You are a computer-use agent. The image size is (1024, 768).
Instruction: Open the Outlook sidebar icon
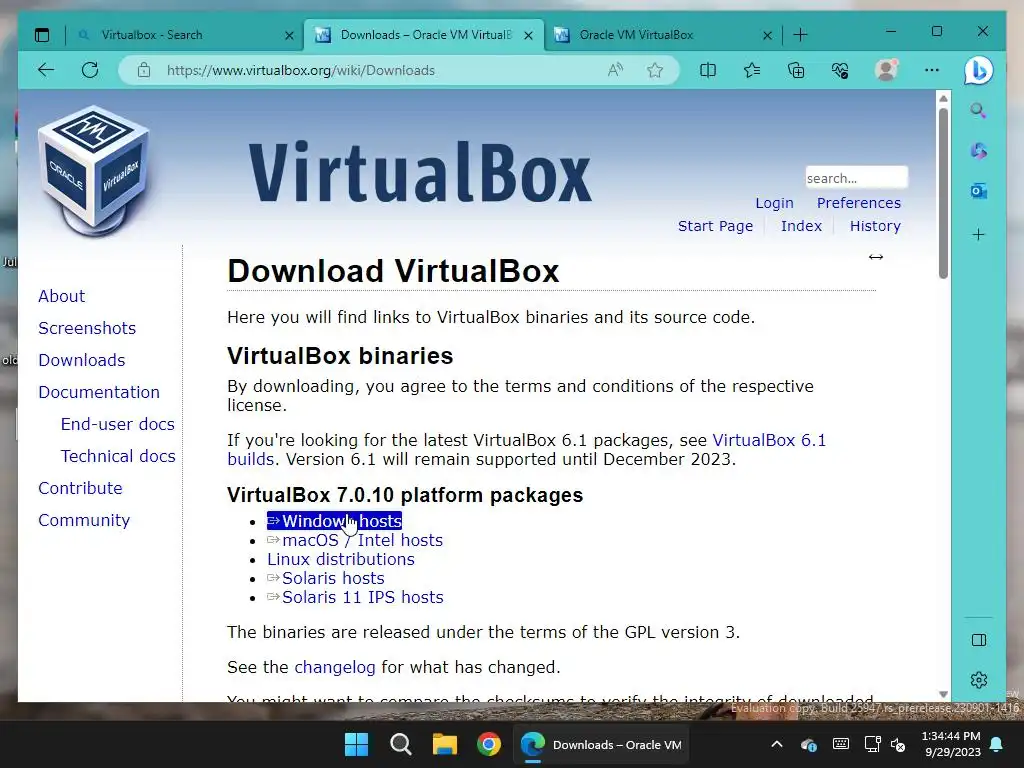[x=978, y=191]
